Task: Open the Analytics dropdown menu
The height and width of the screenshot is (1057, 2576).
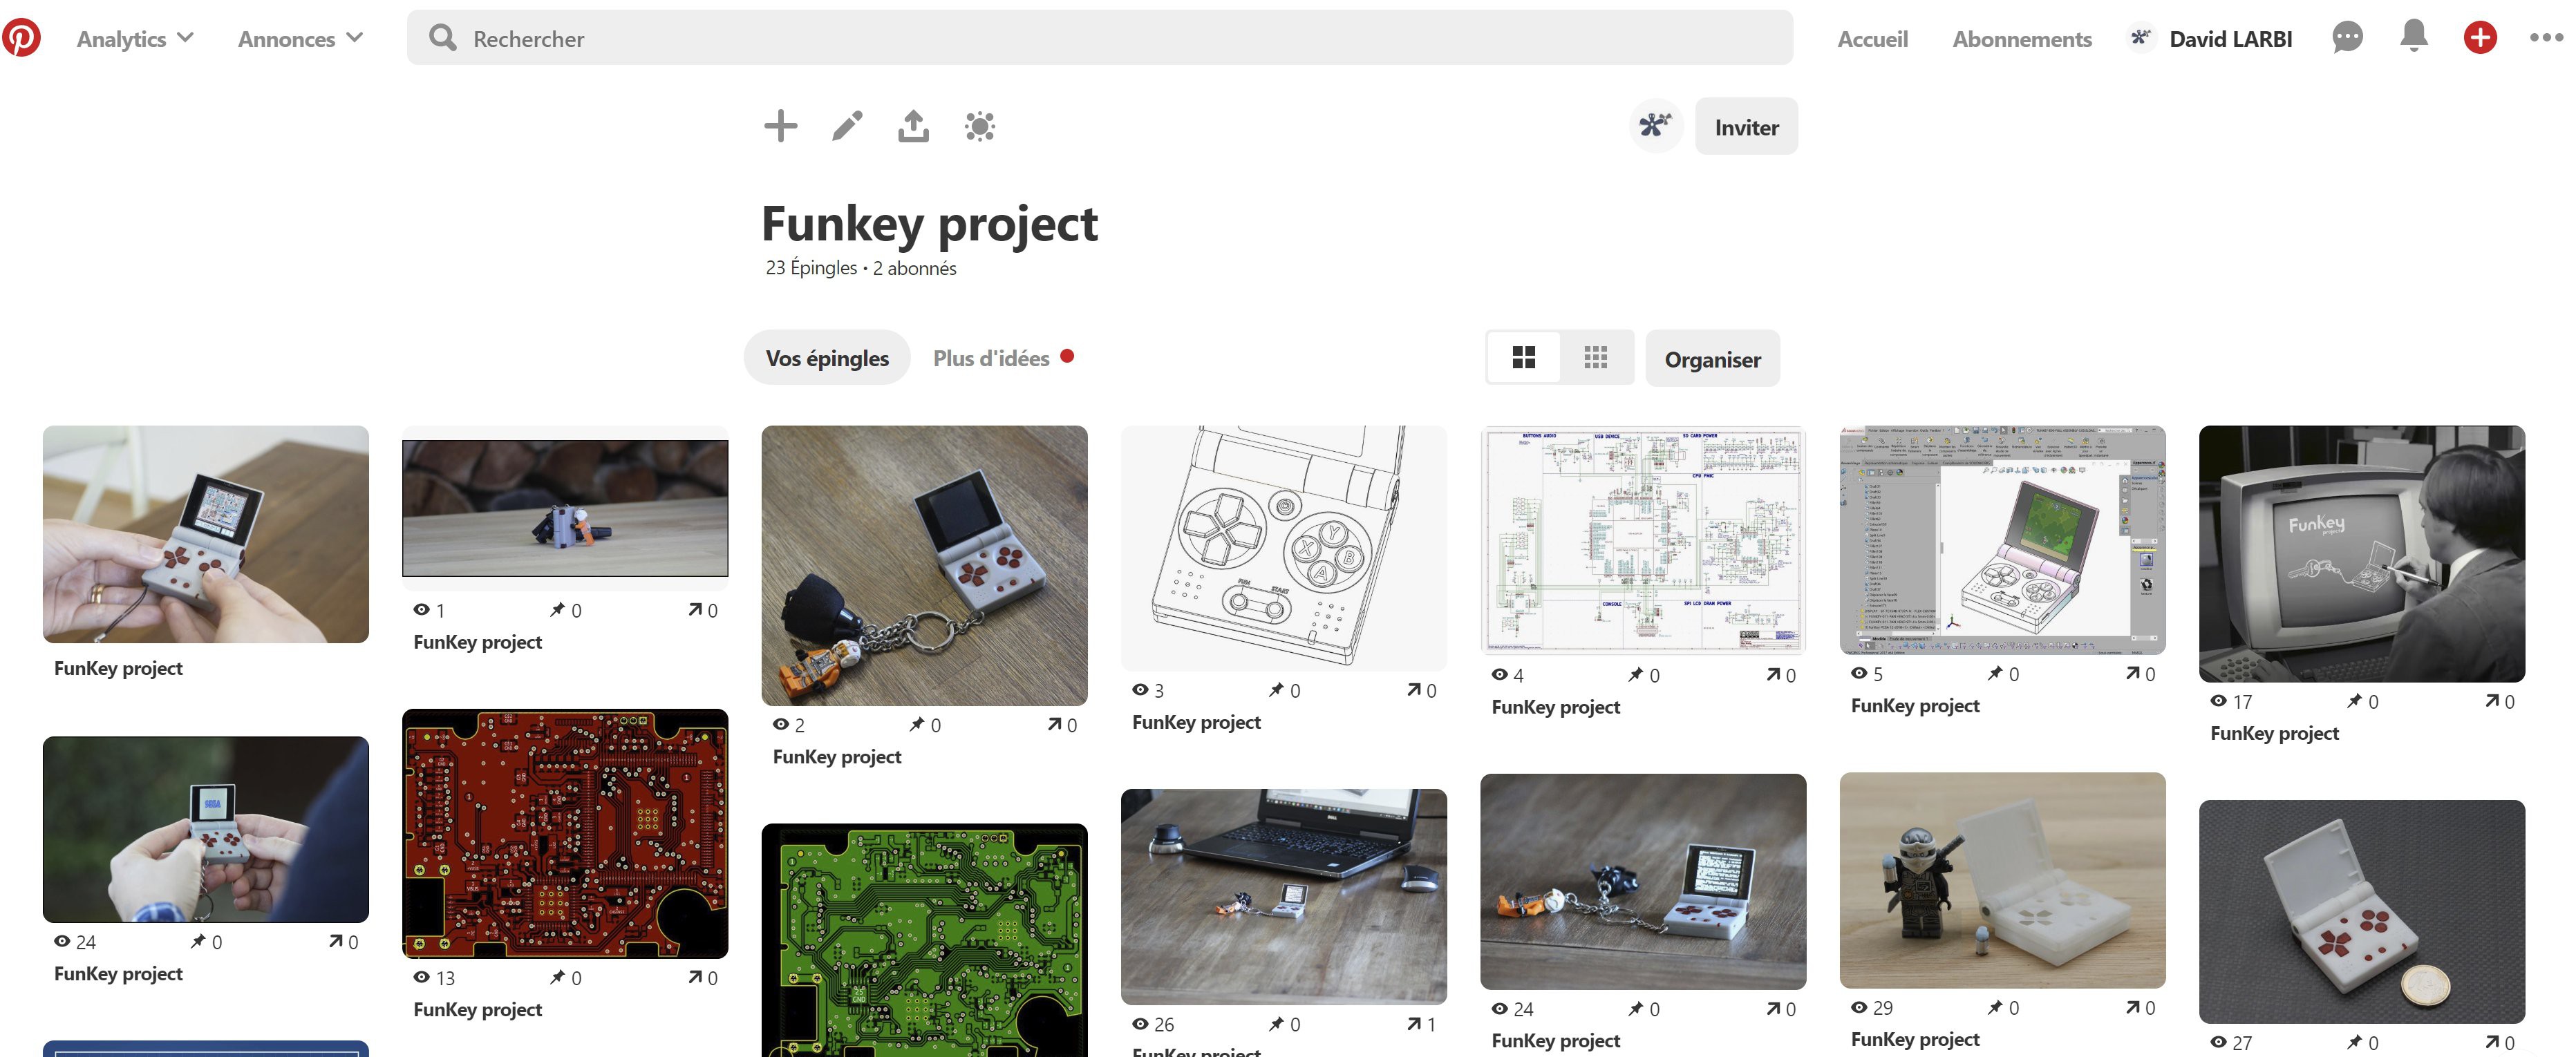Action: [135, 39]
